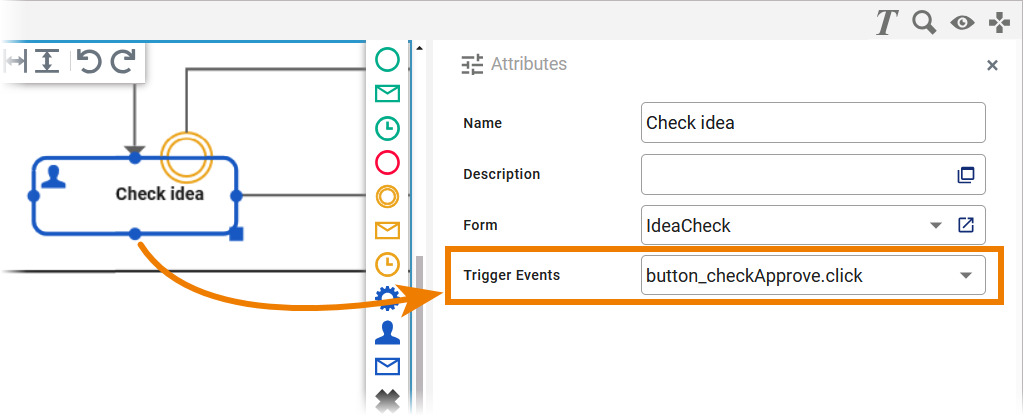This screenshot has width=1023, height=416.
Task: Select the blue user task element
Action: 387,332
